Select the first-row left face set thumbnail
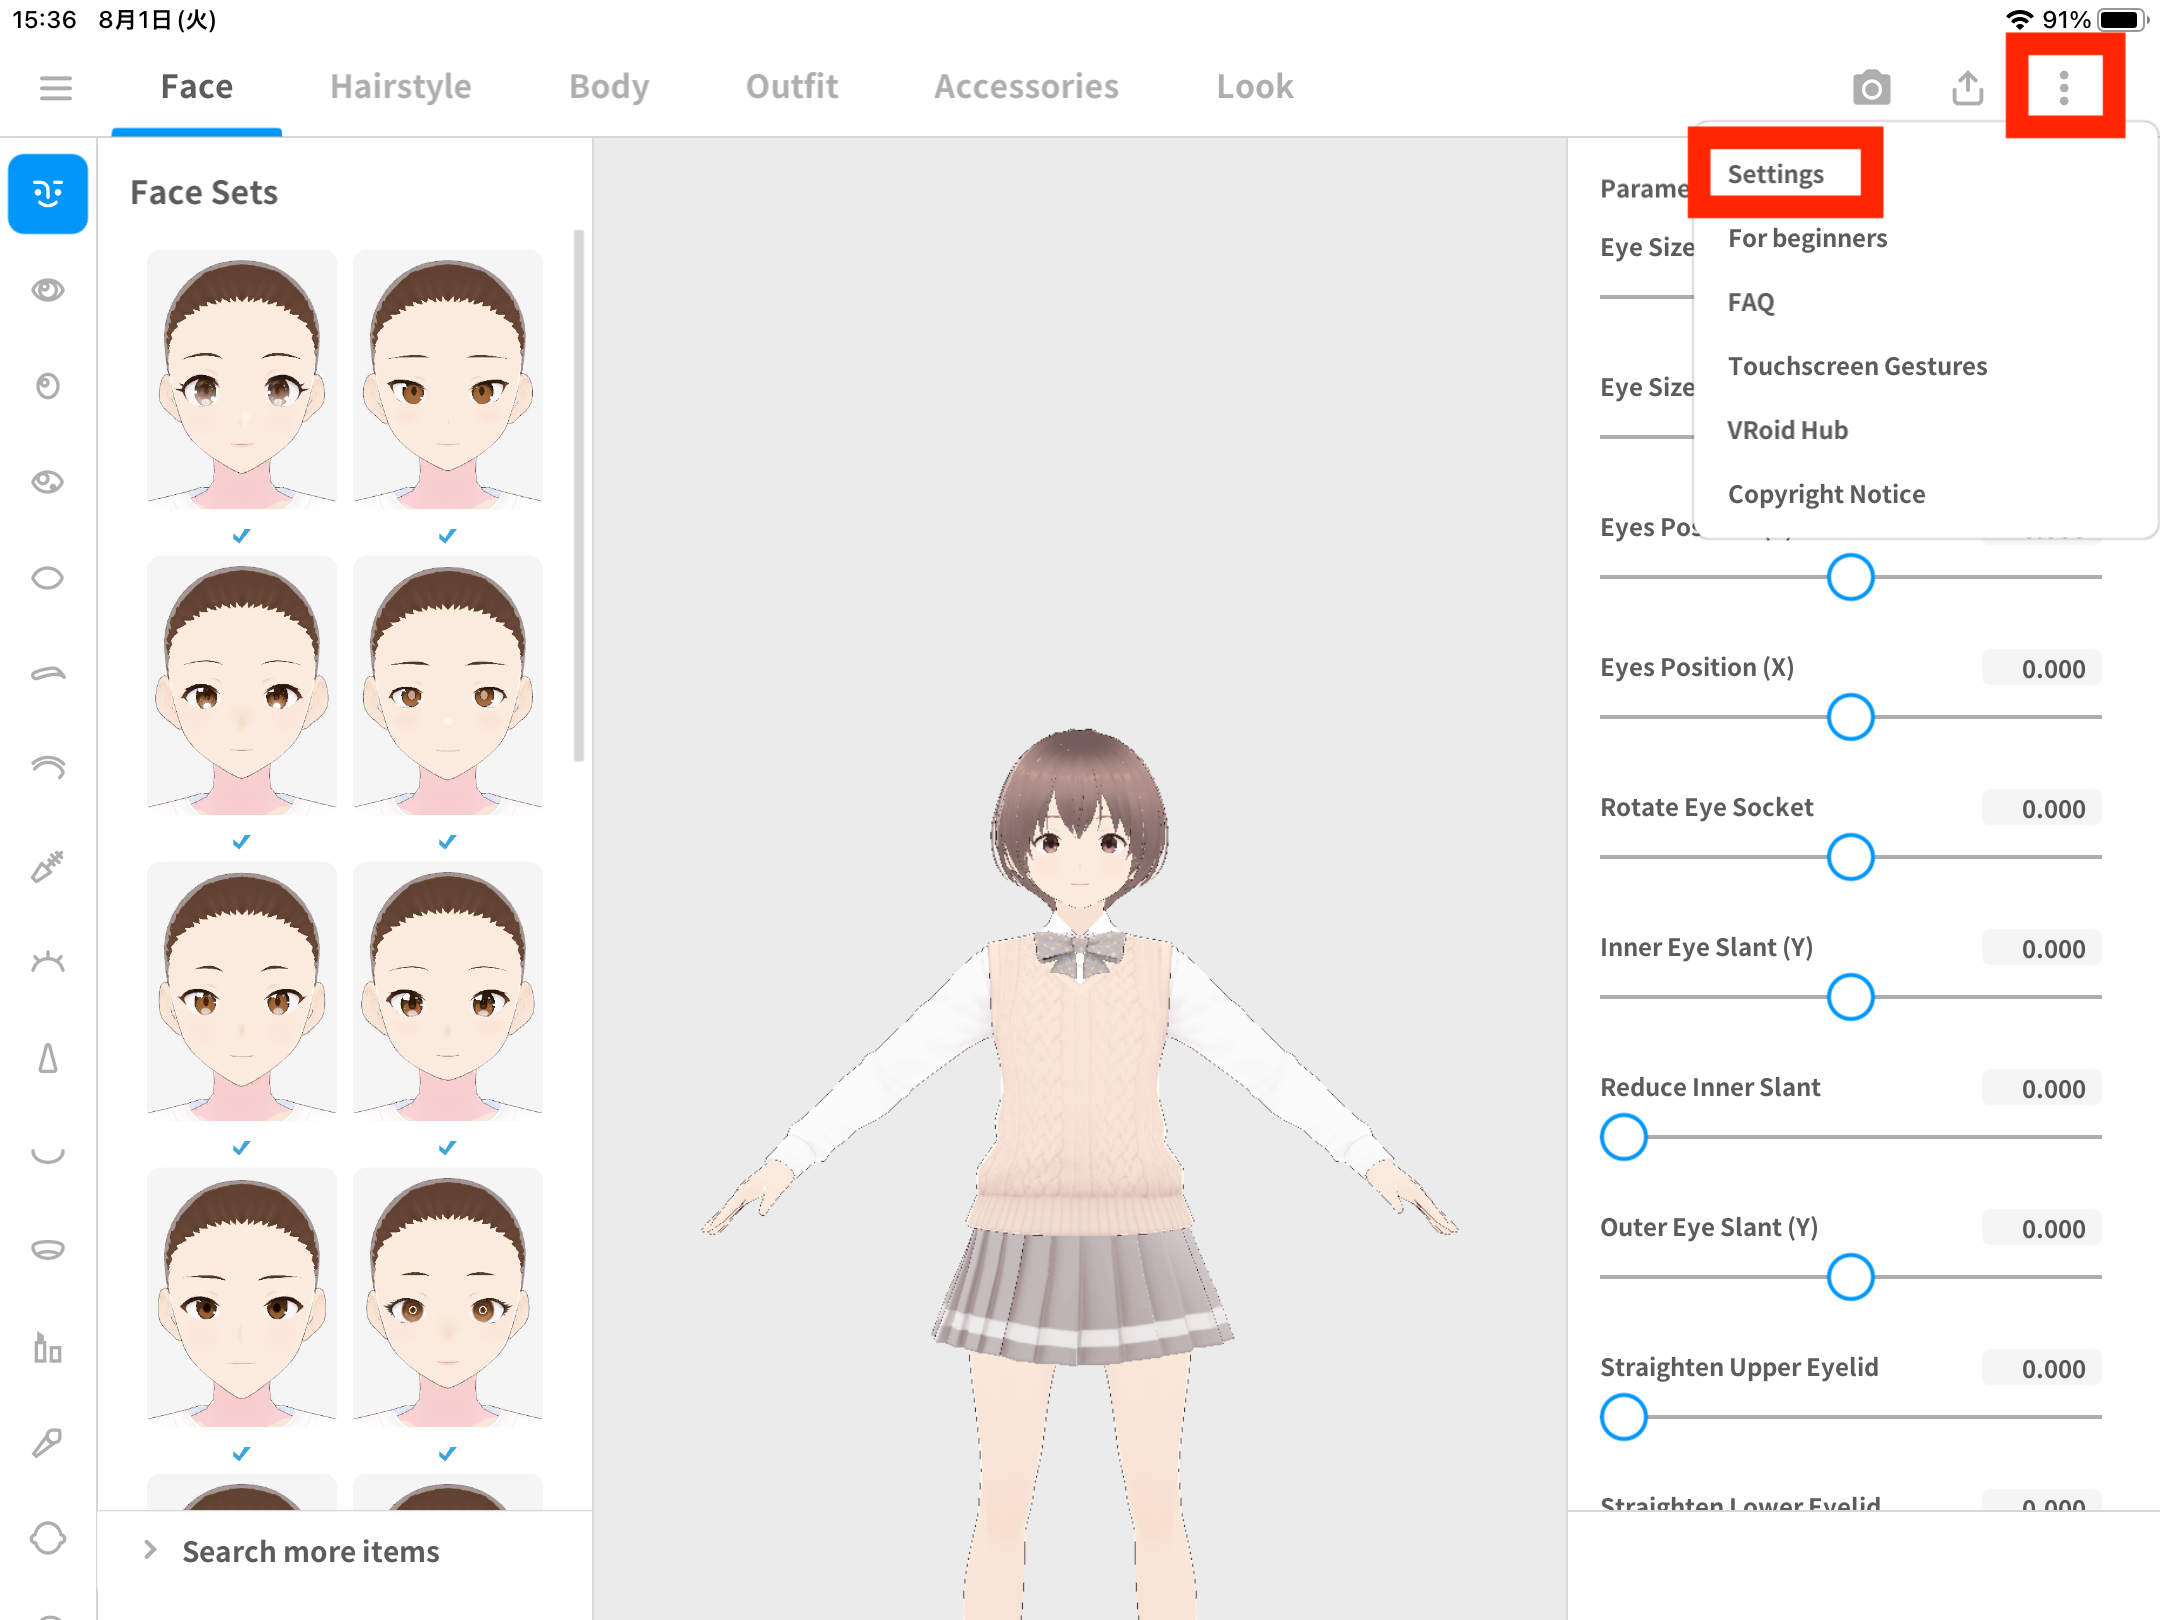This screenshot has height=1620, width=2160. click(242, 379)
